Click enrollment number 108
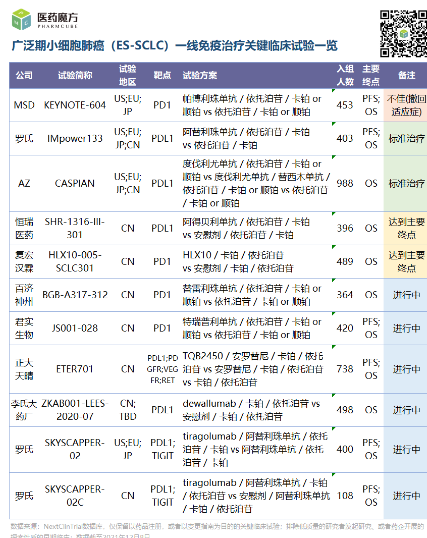This screenshot has width=427, height=538. (345, 495)
